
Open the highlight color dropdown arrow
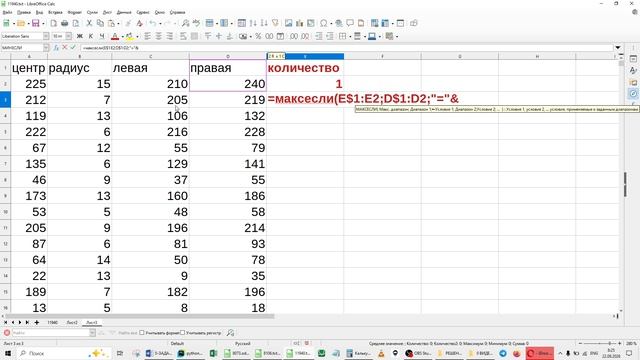[137, 36]
